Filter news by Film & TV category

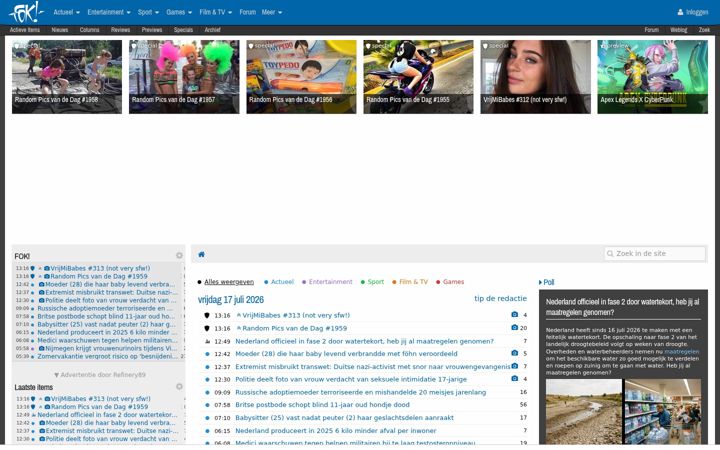coord(413,282)
